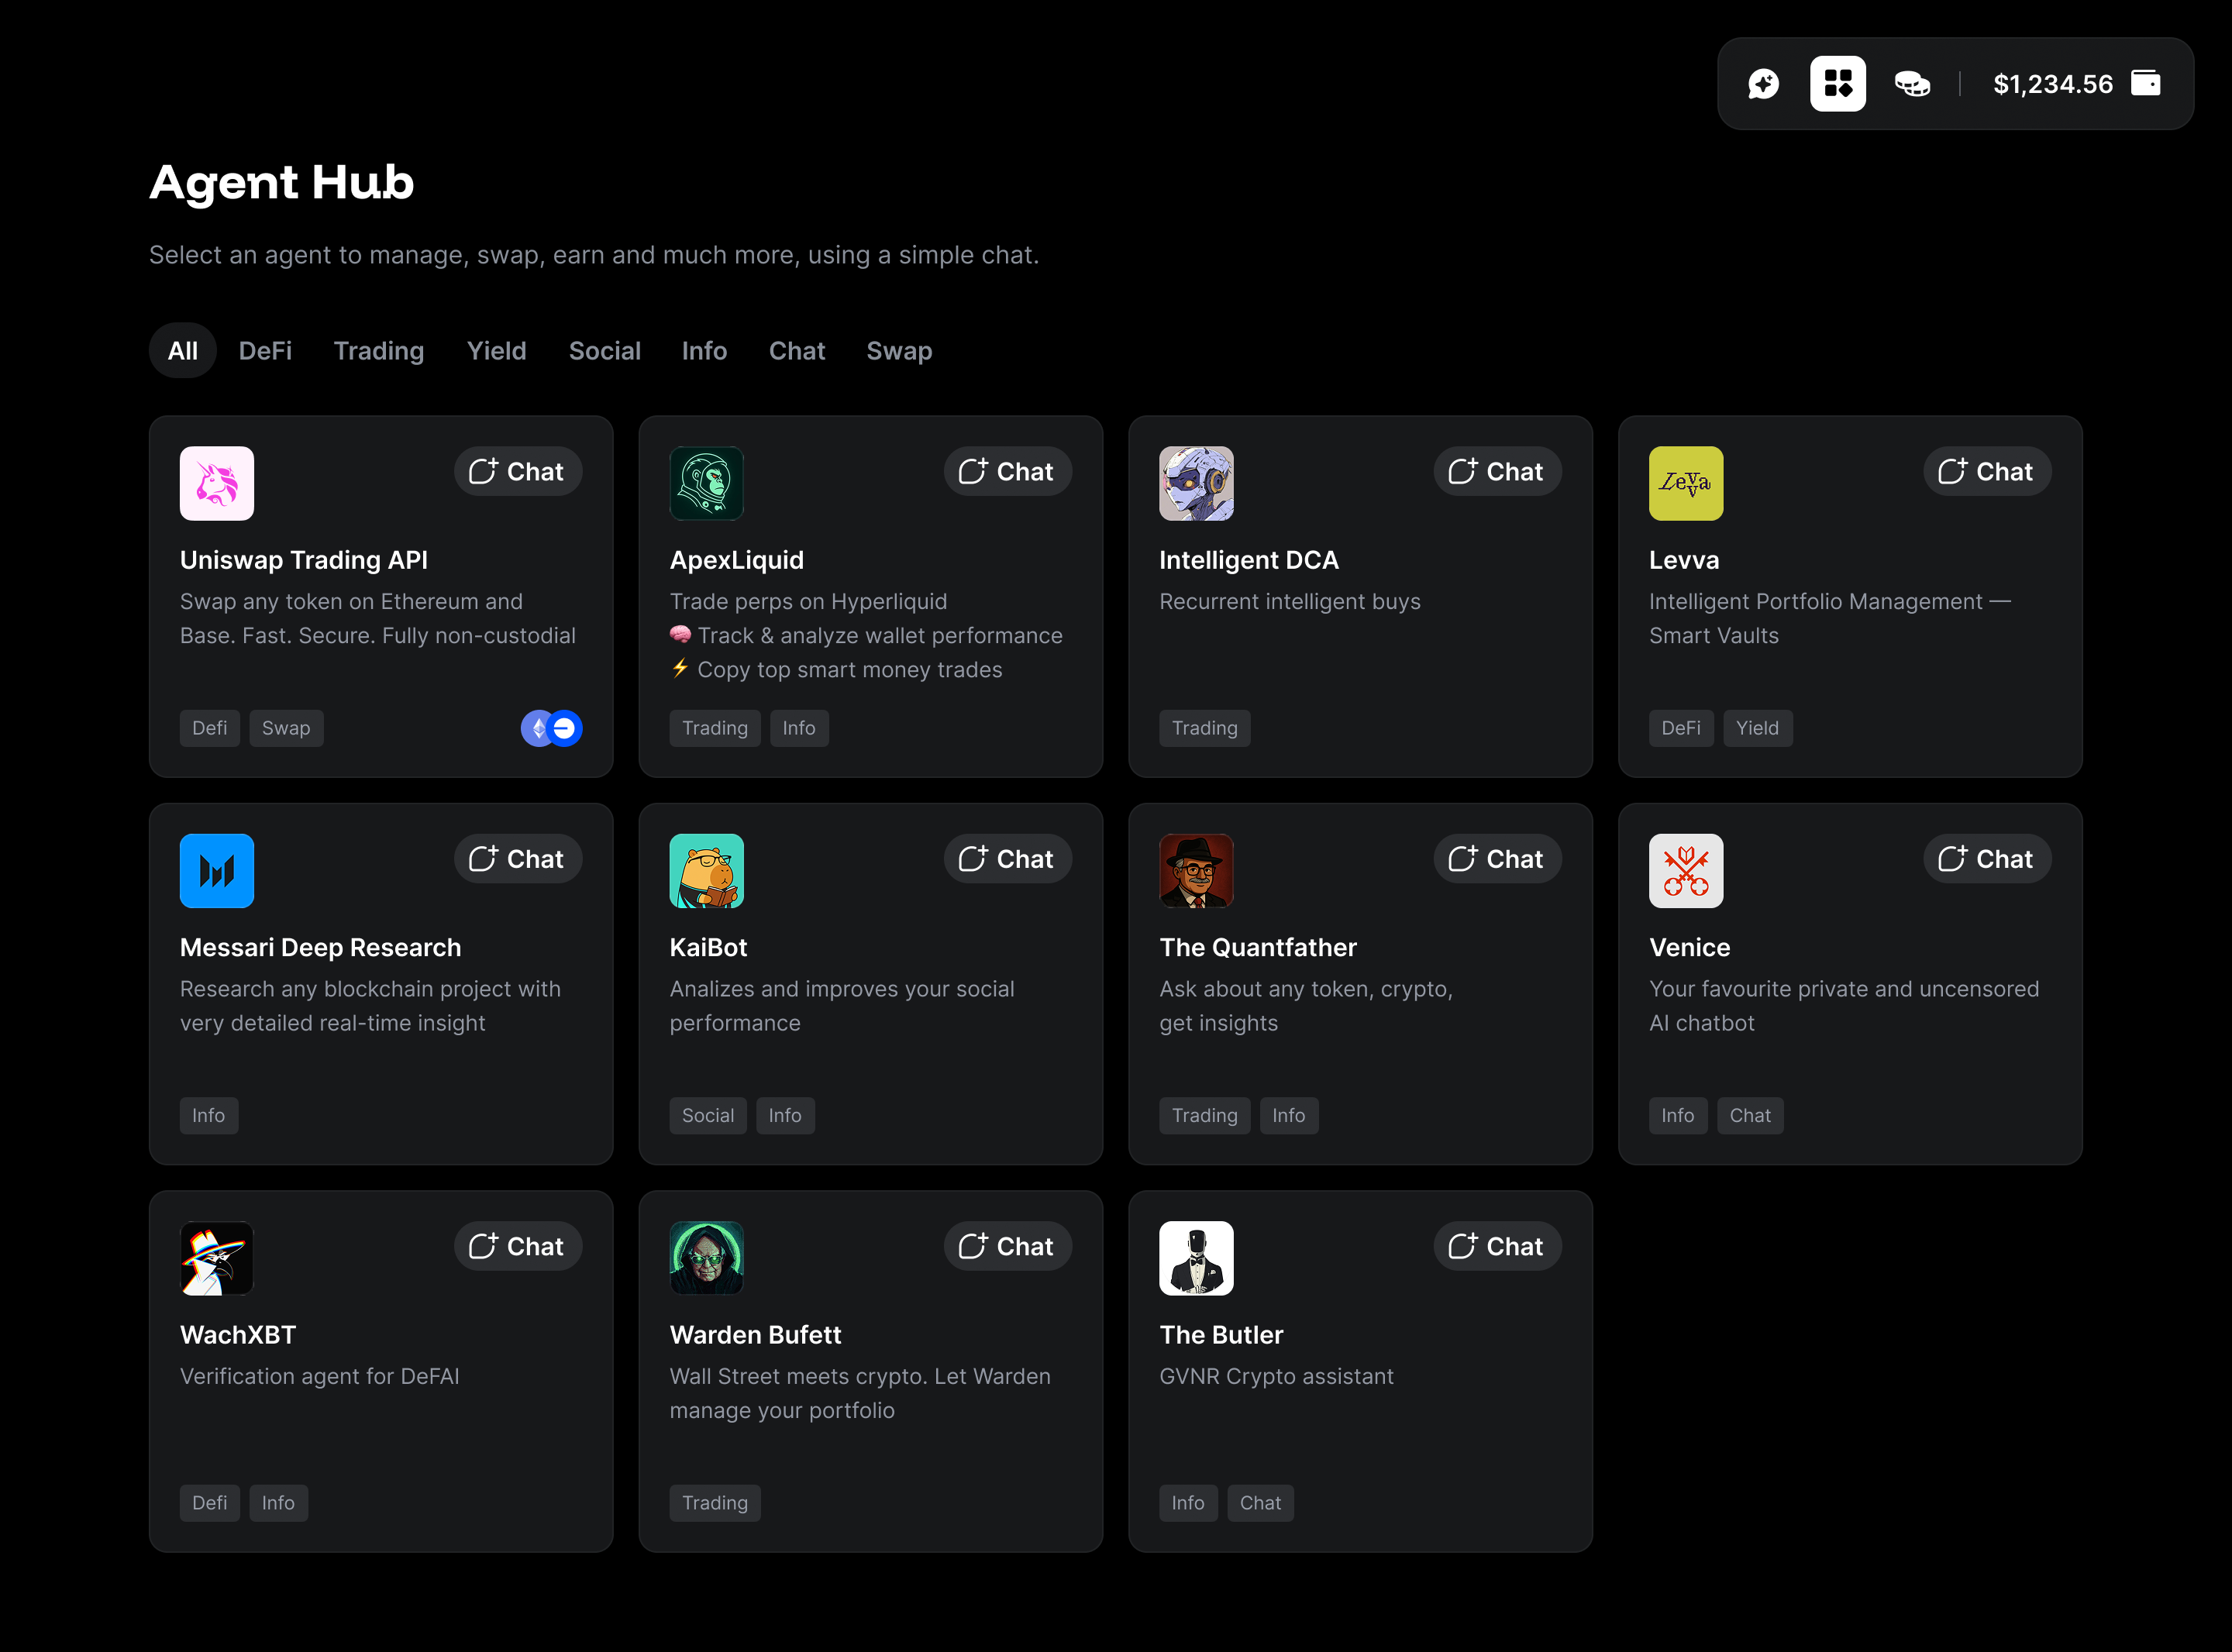Screen dimensions: 2232x1652
Task: Click the $1,234.56 balance amount
Action: pos(2052,84)
